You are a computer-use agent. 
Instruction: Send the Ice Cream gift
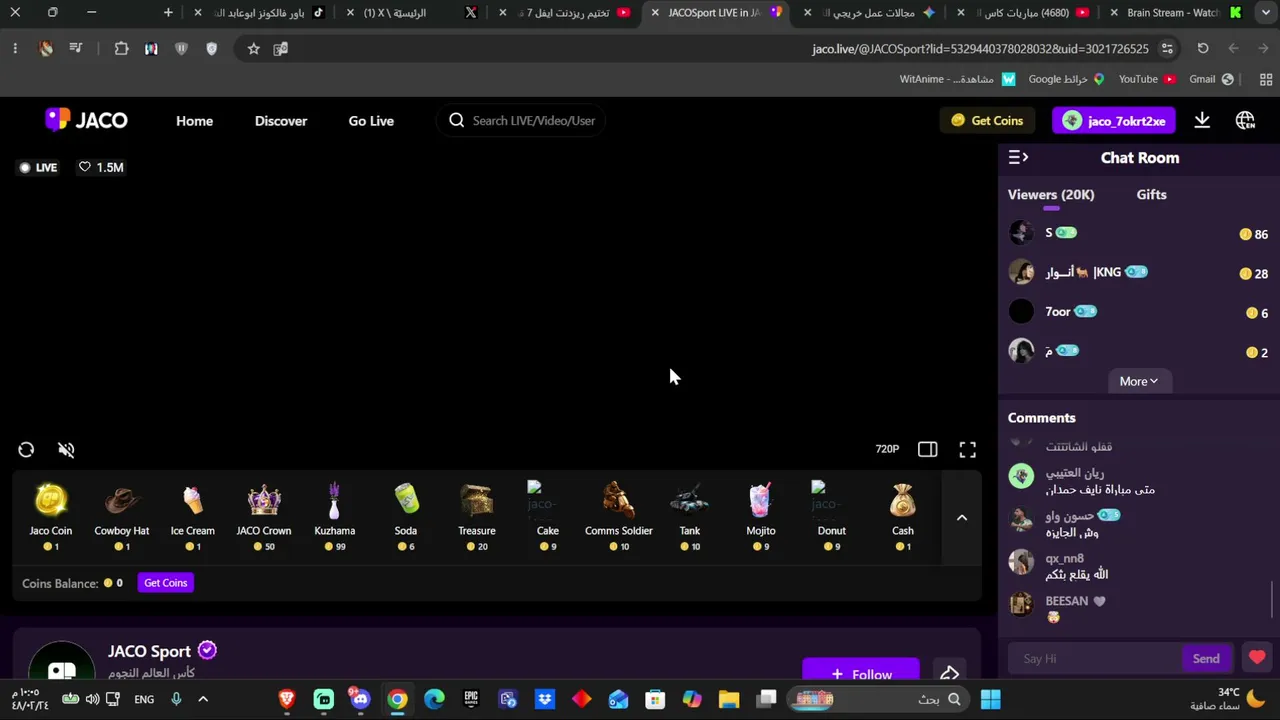click(x=193, y=516)
